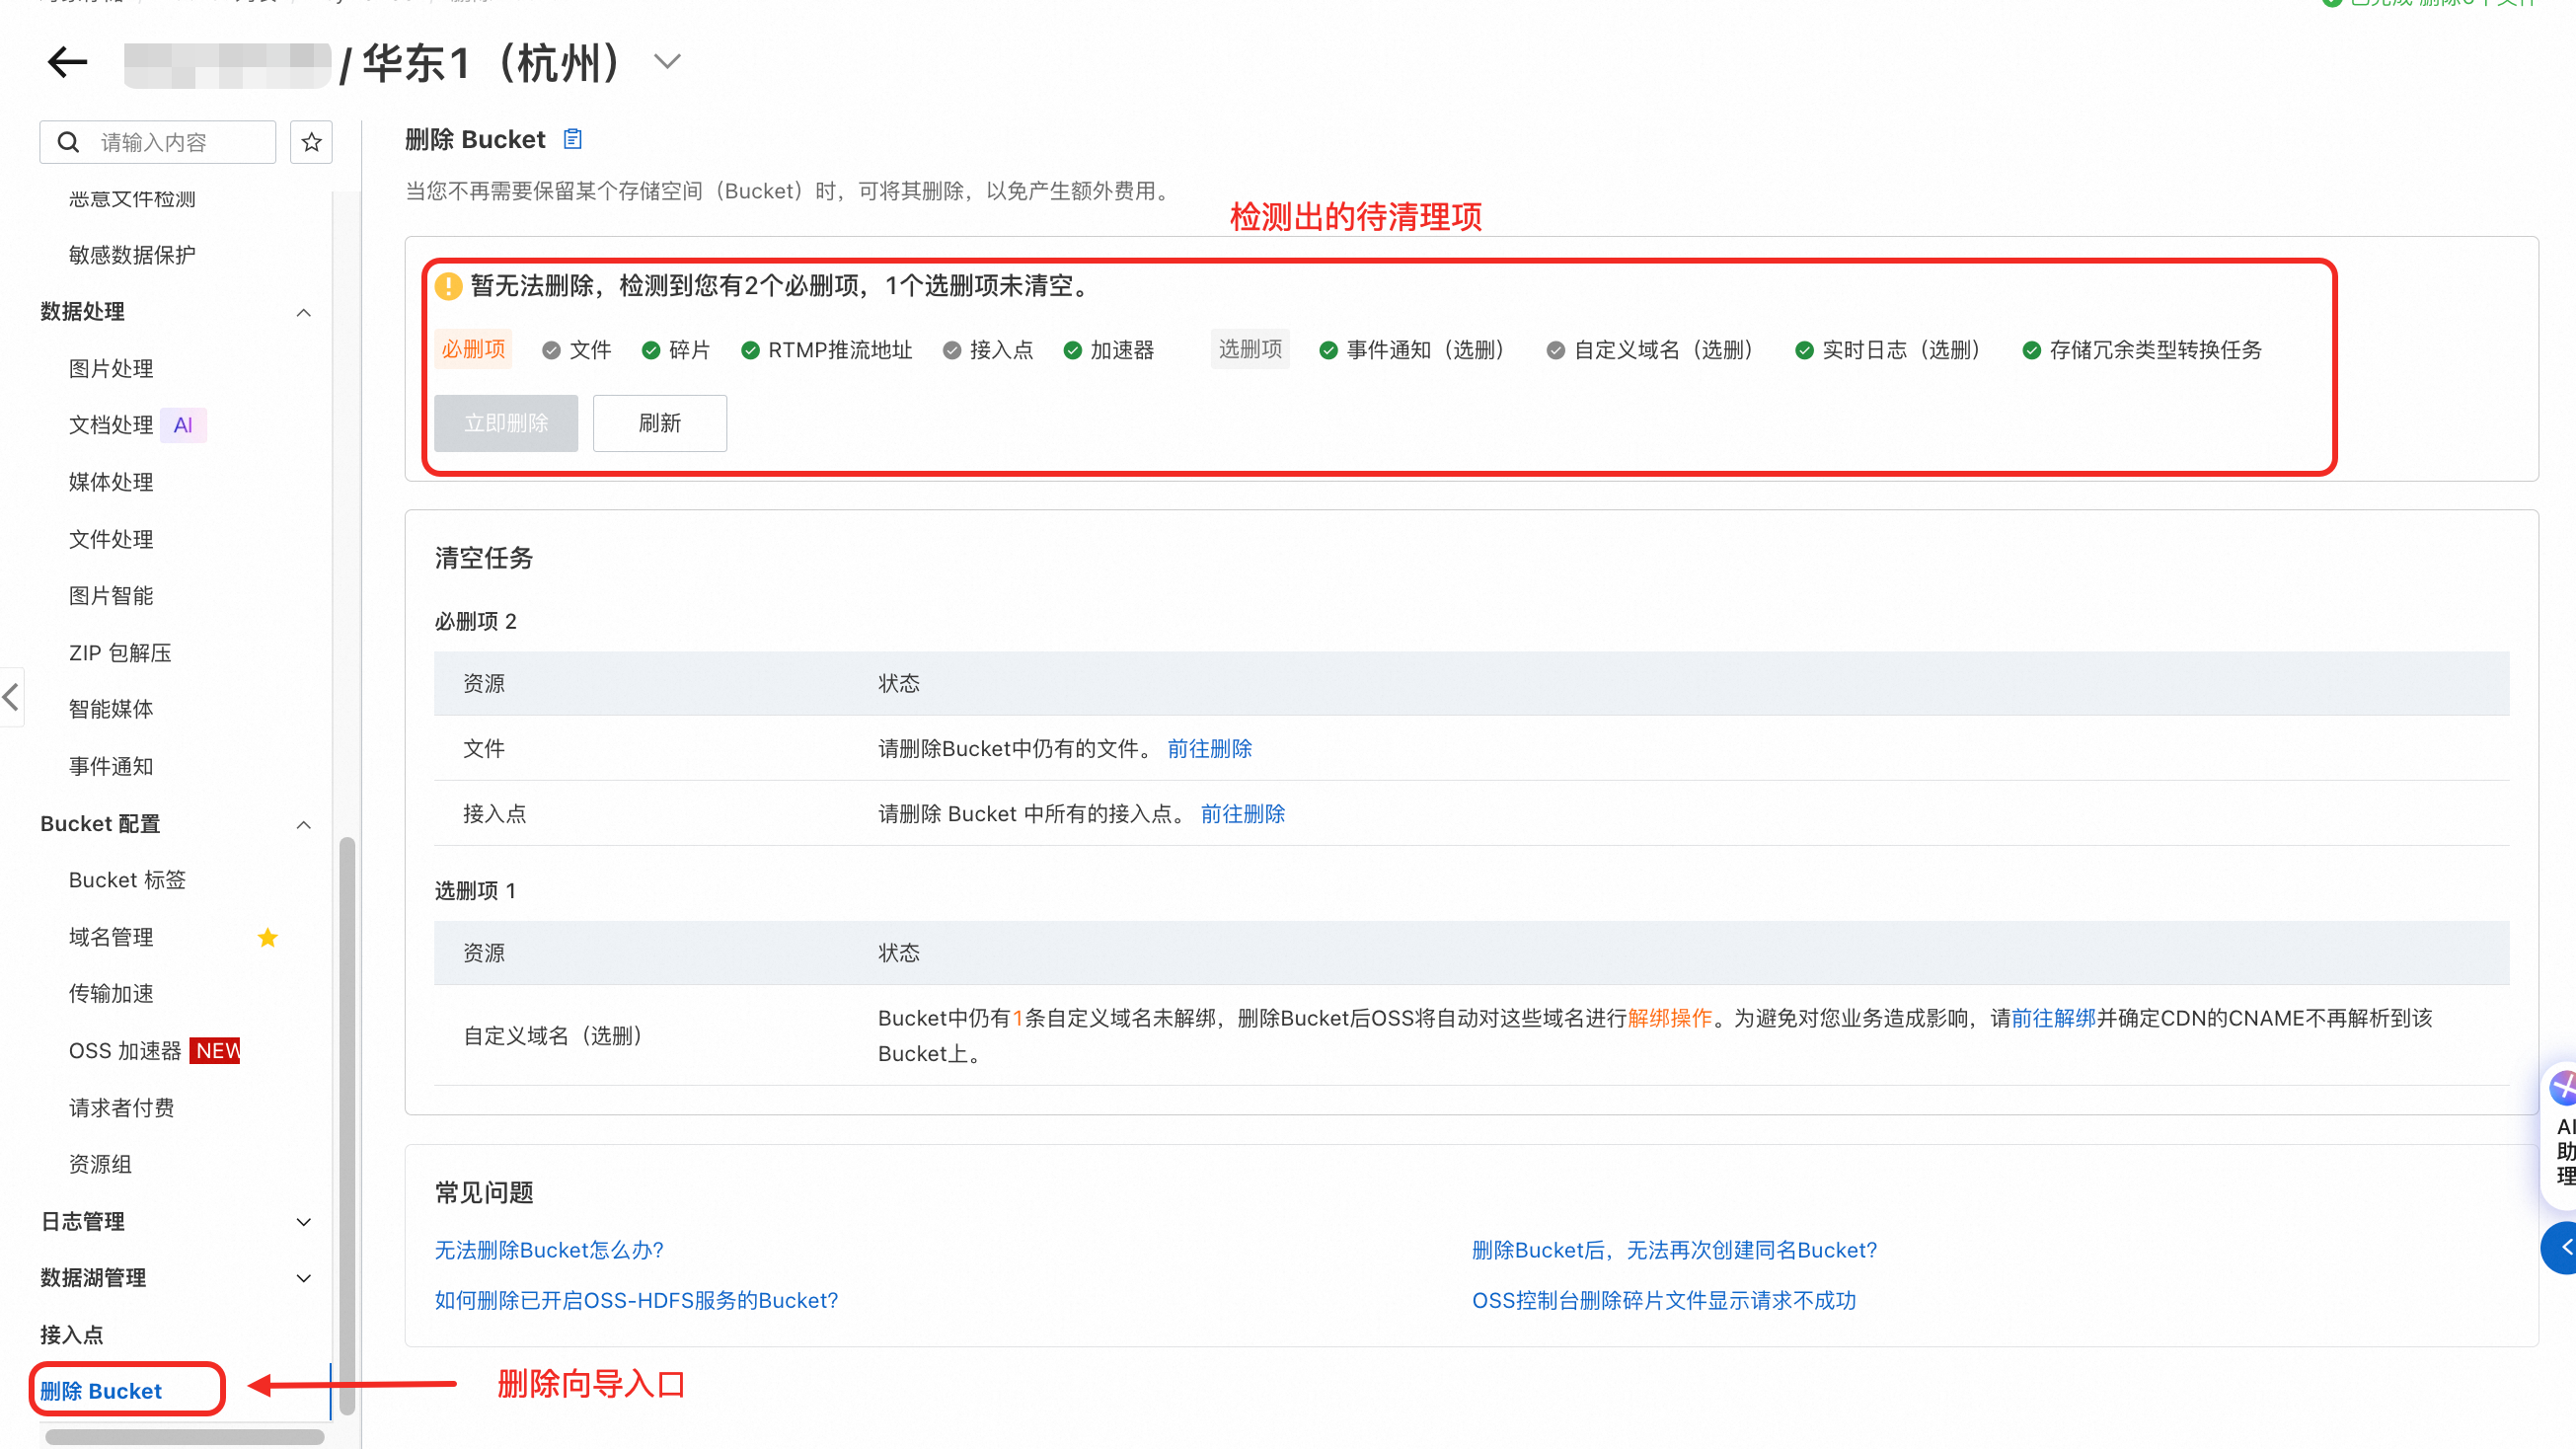Click the 加速器 green check icon
The height and width of the screenshot is (1449, 2576).
coord(1073,350)
